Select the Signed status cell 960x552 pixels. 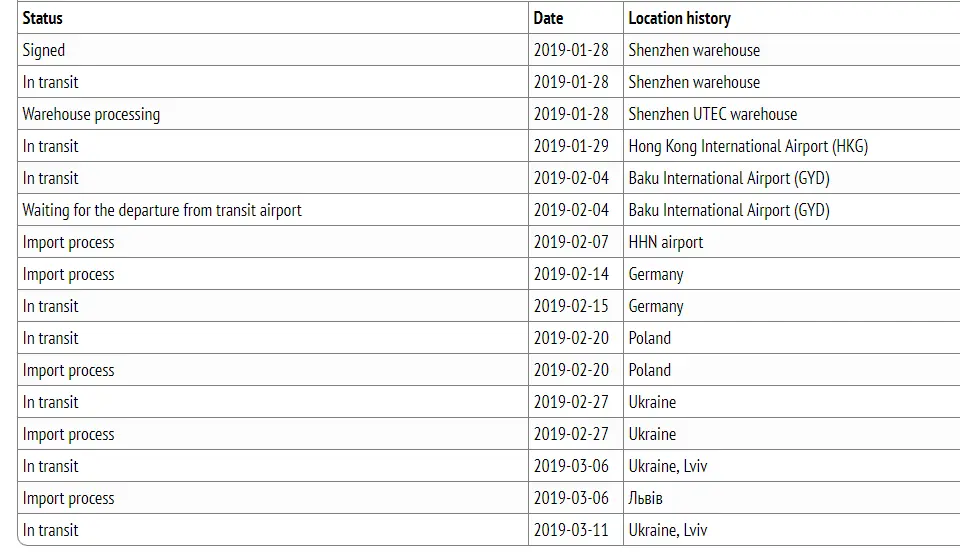coord(273,50)
